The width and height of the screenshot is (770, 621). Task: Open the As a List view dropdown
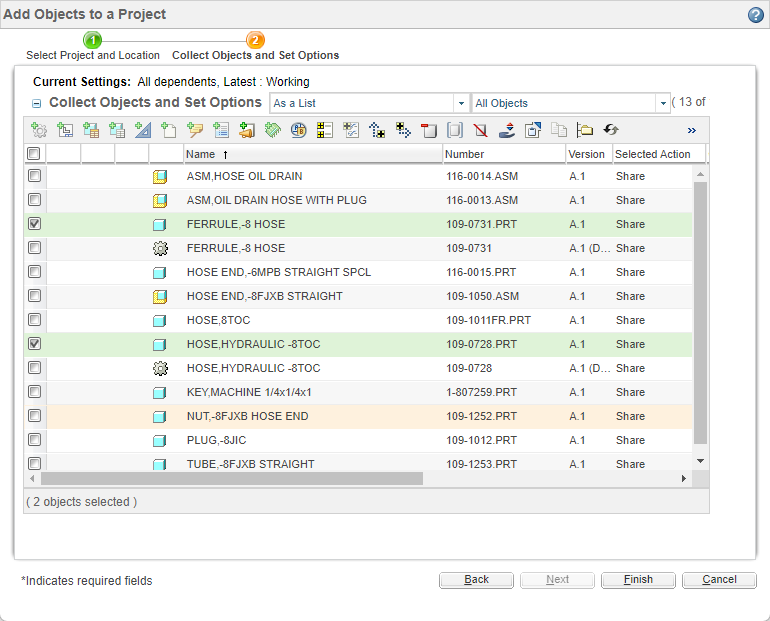[461, 103]
